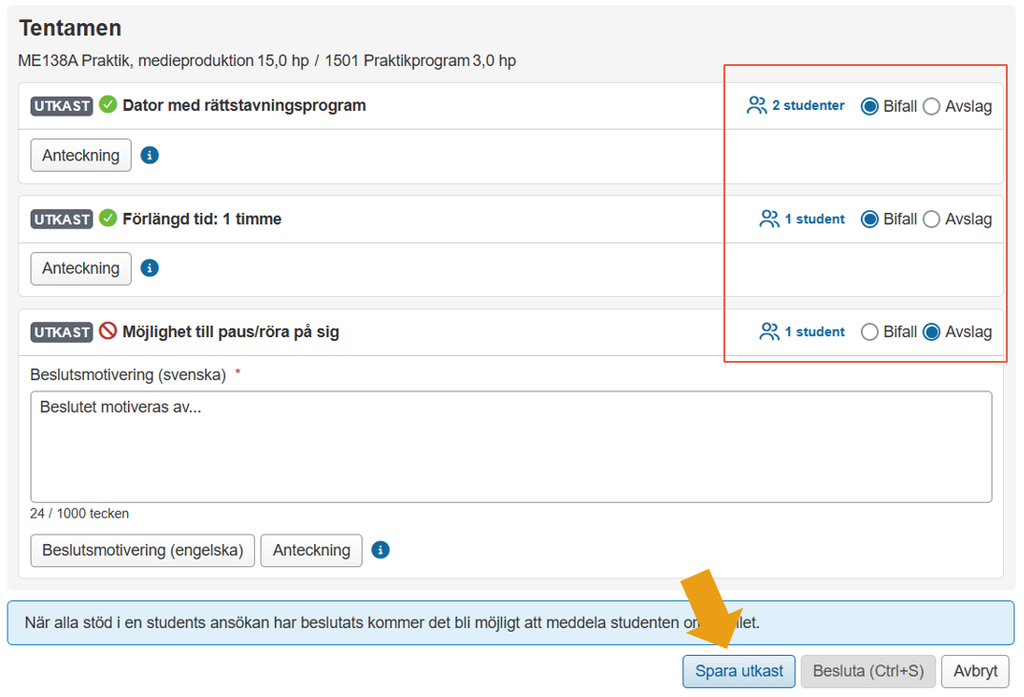The width and height of the screenshot is (1024, 697).
Task: Click the Beslutsmotivering (svenska) label
Action: coord(128,375)
